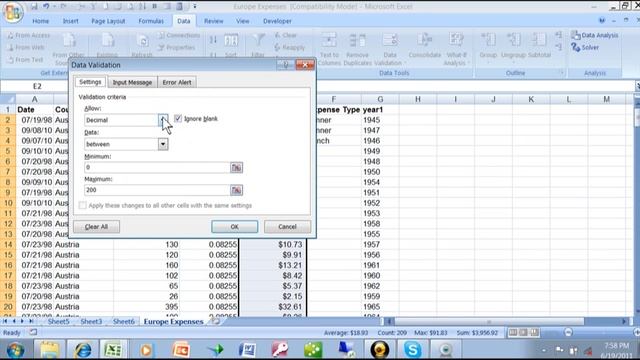Viewport: 640px width, 360px height.
Task: Select the Settings tab in the dialog
Action: (x=90, y=82)
